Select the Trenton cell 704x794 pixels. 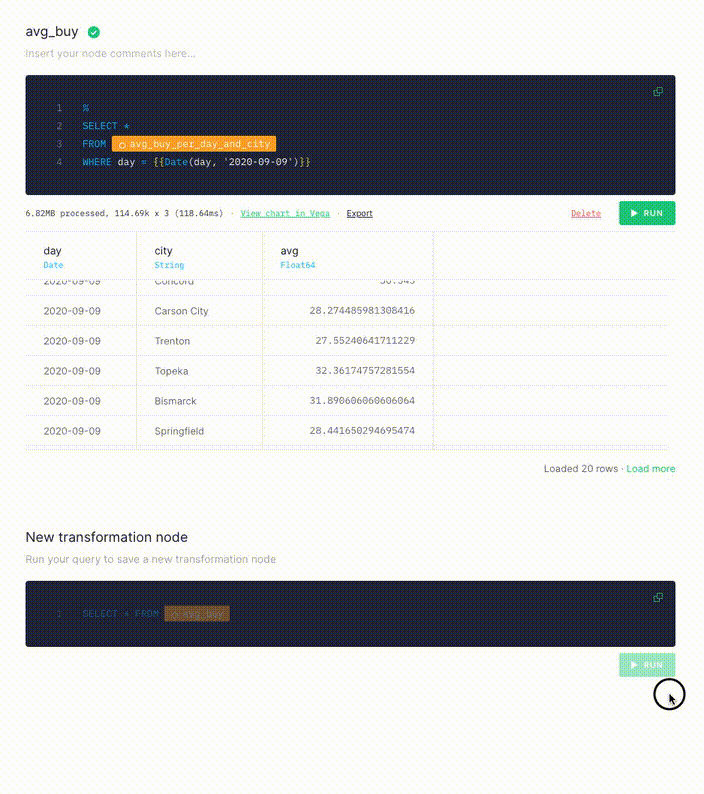(x=172, y=341)
